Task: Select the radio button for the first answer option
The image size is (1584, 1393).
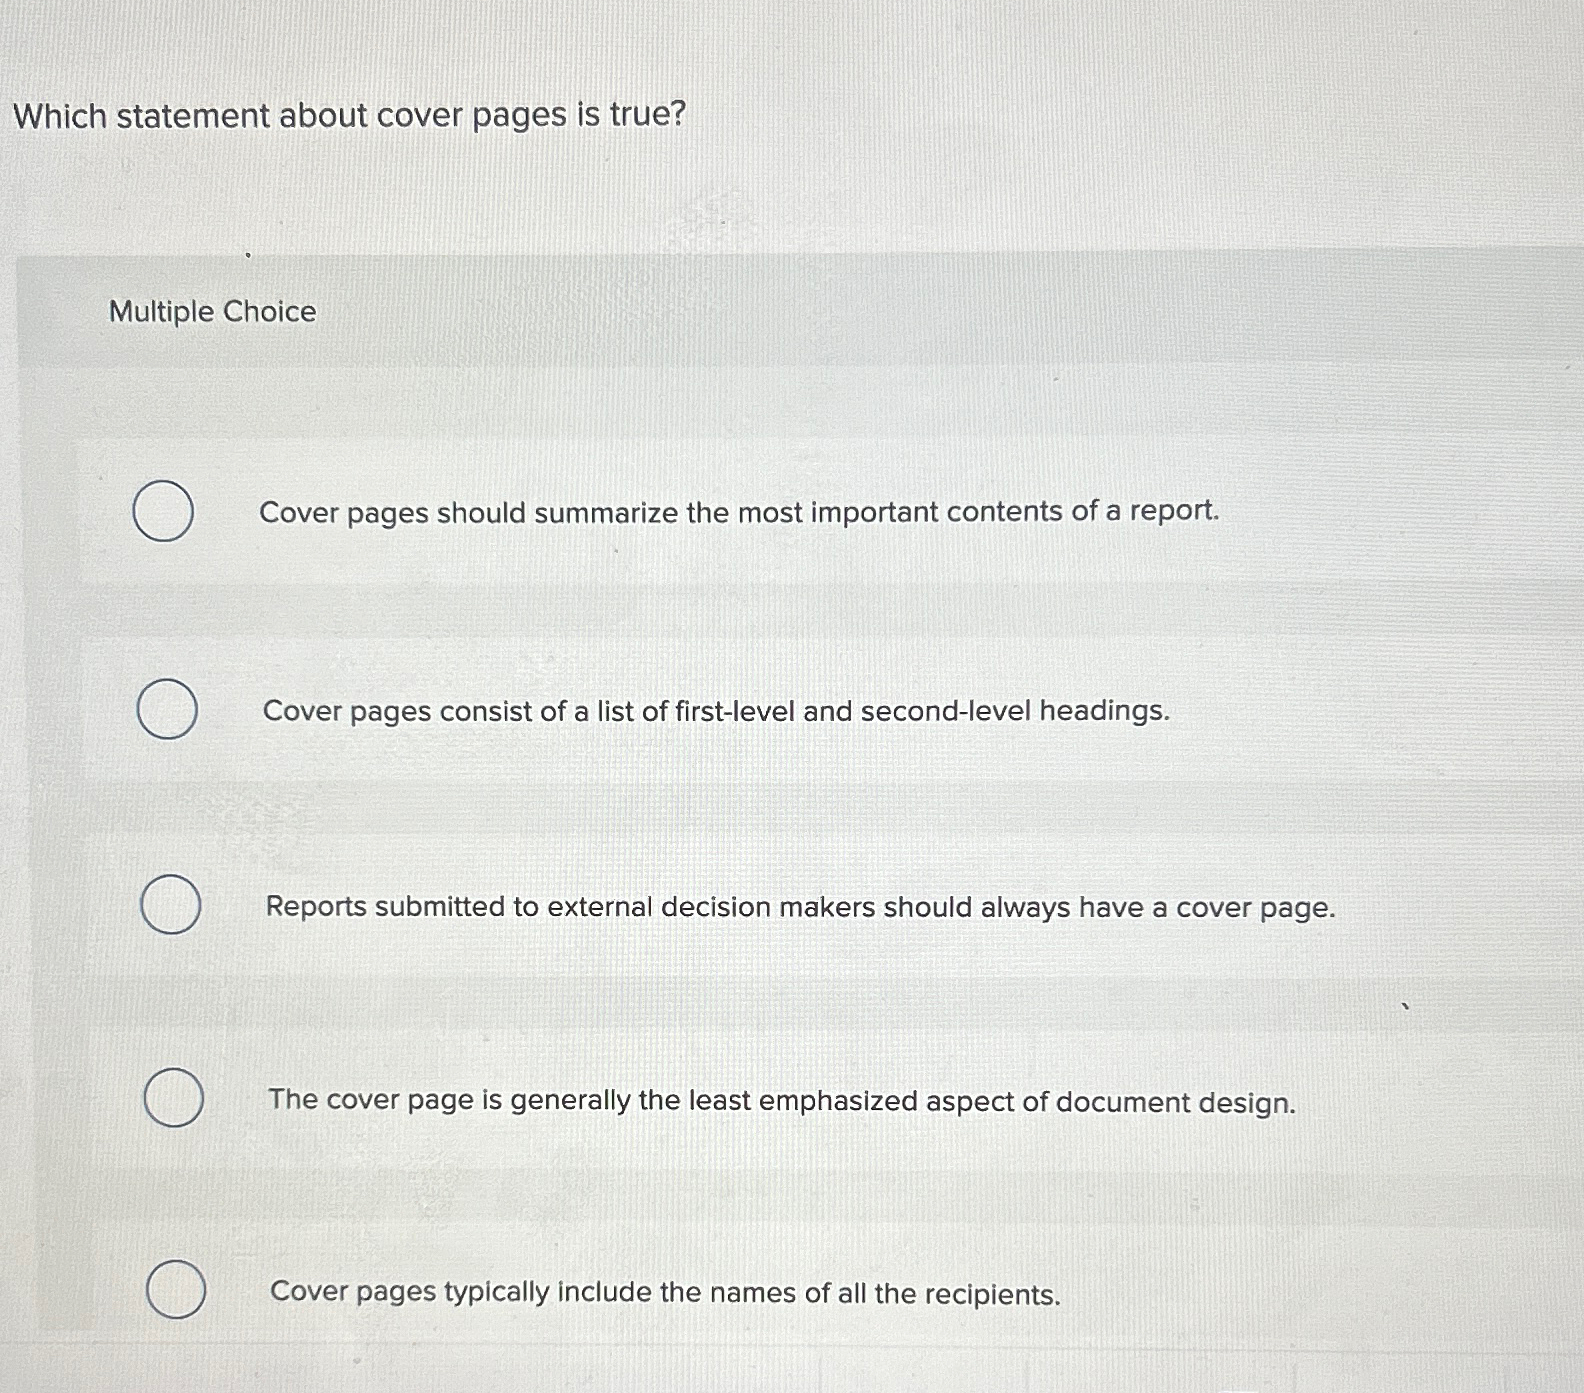Action: pos(165,512)
